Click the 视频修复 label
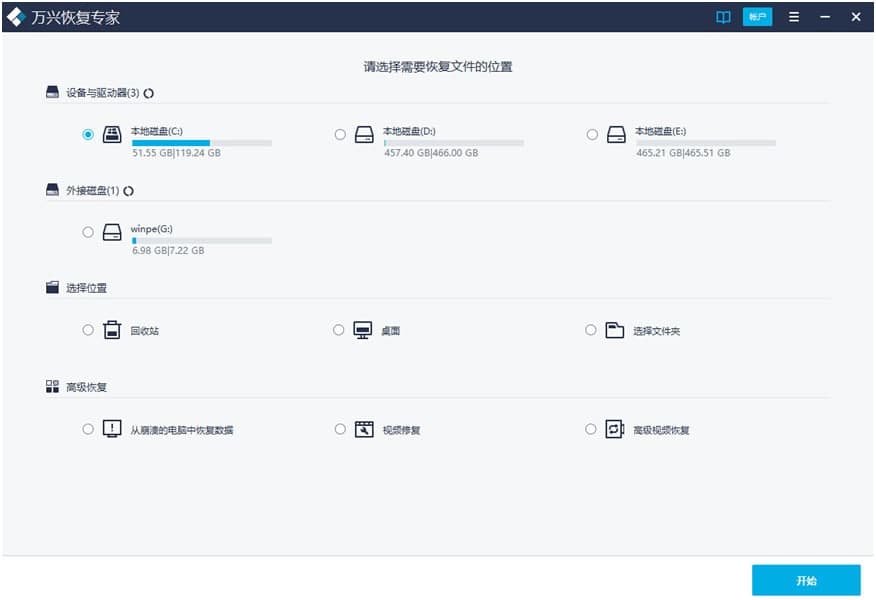876x600 pixels. [401, 430]
